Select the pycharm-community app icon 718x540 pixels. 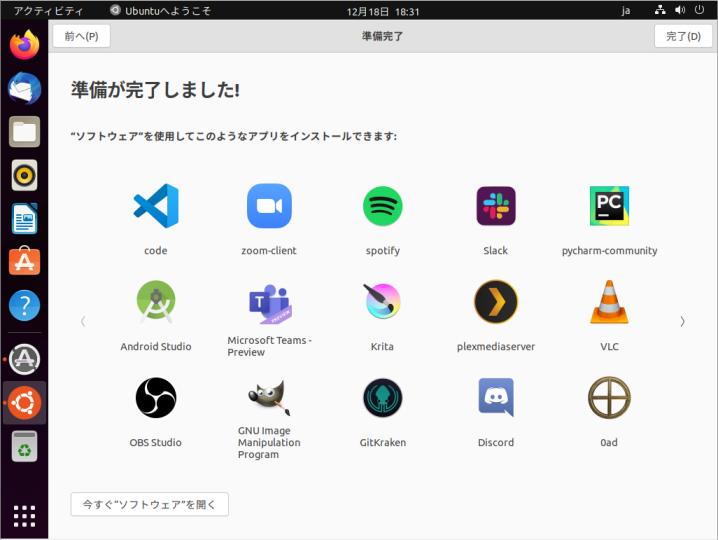click(x=609, y=206)
